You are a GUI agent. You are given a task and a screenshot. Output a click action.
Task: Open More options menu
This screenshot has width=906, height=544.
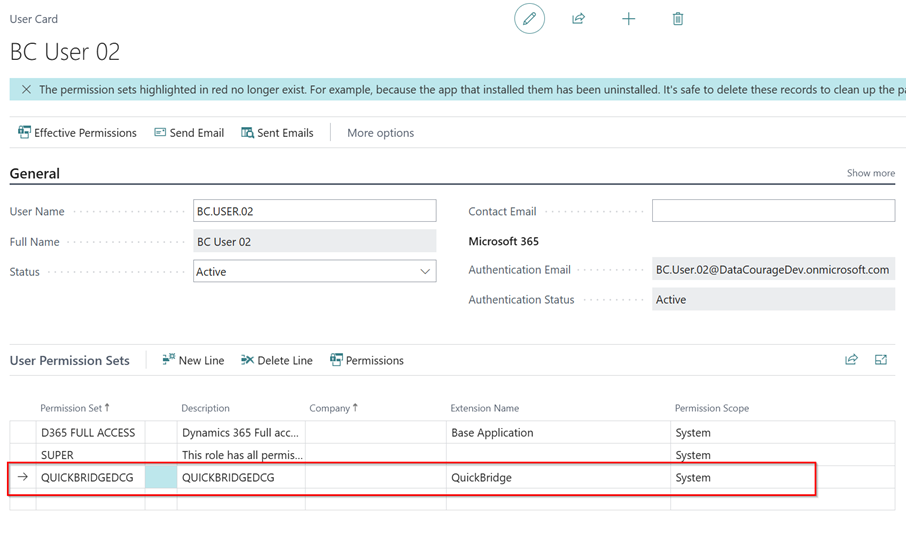(380, 133)
